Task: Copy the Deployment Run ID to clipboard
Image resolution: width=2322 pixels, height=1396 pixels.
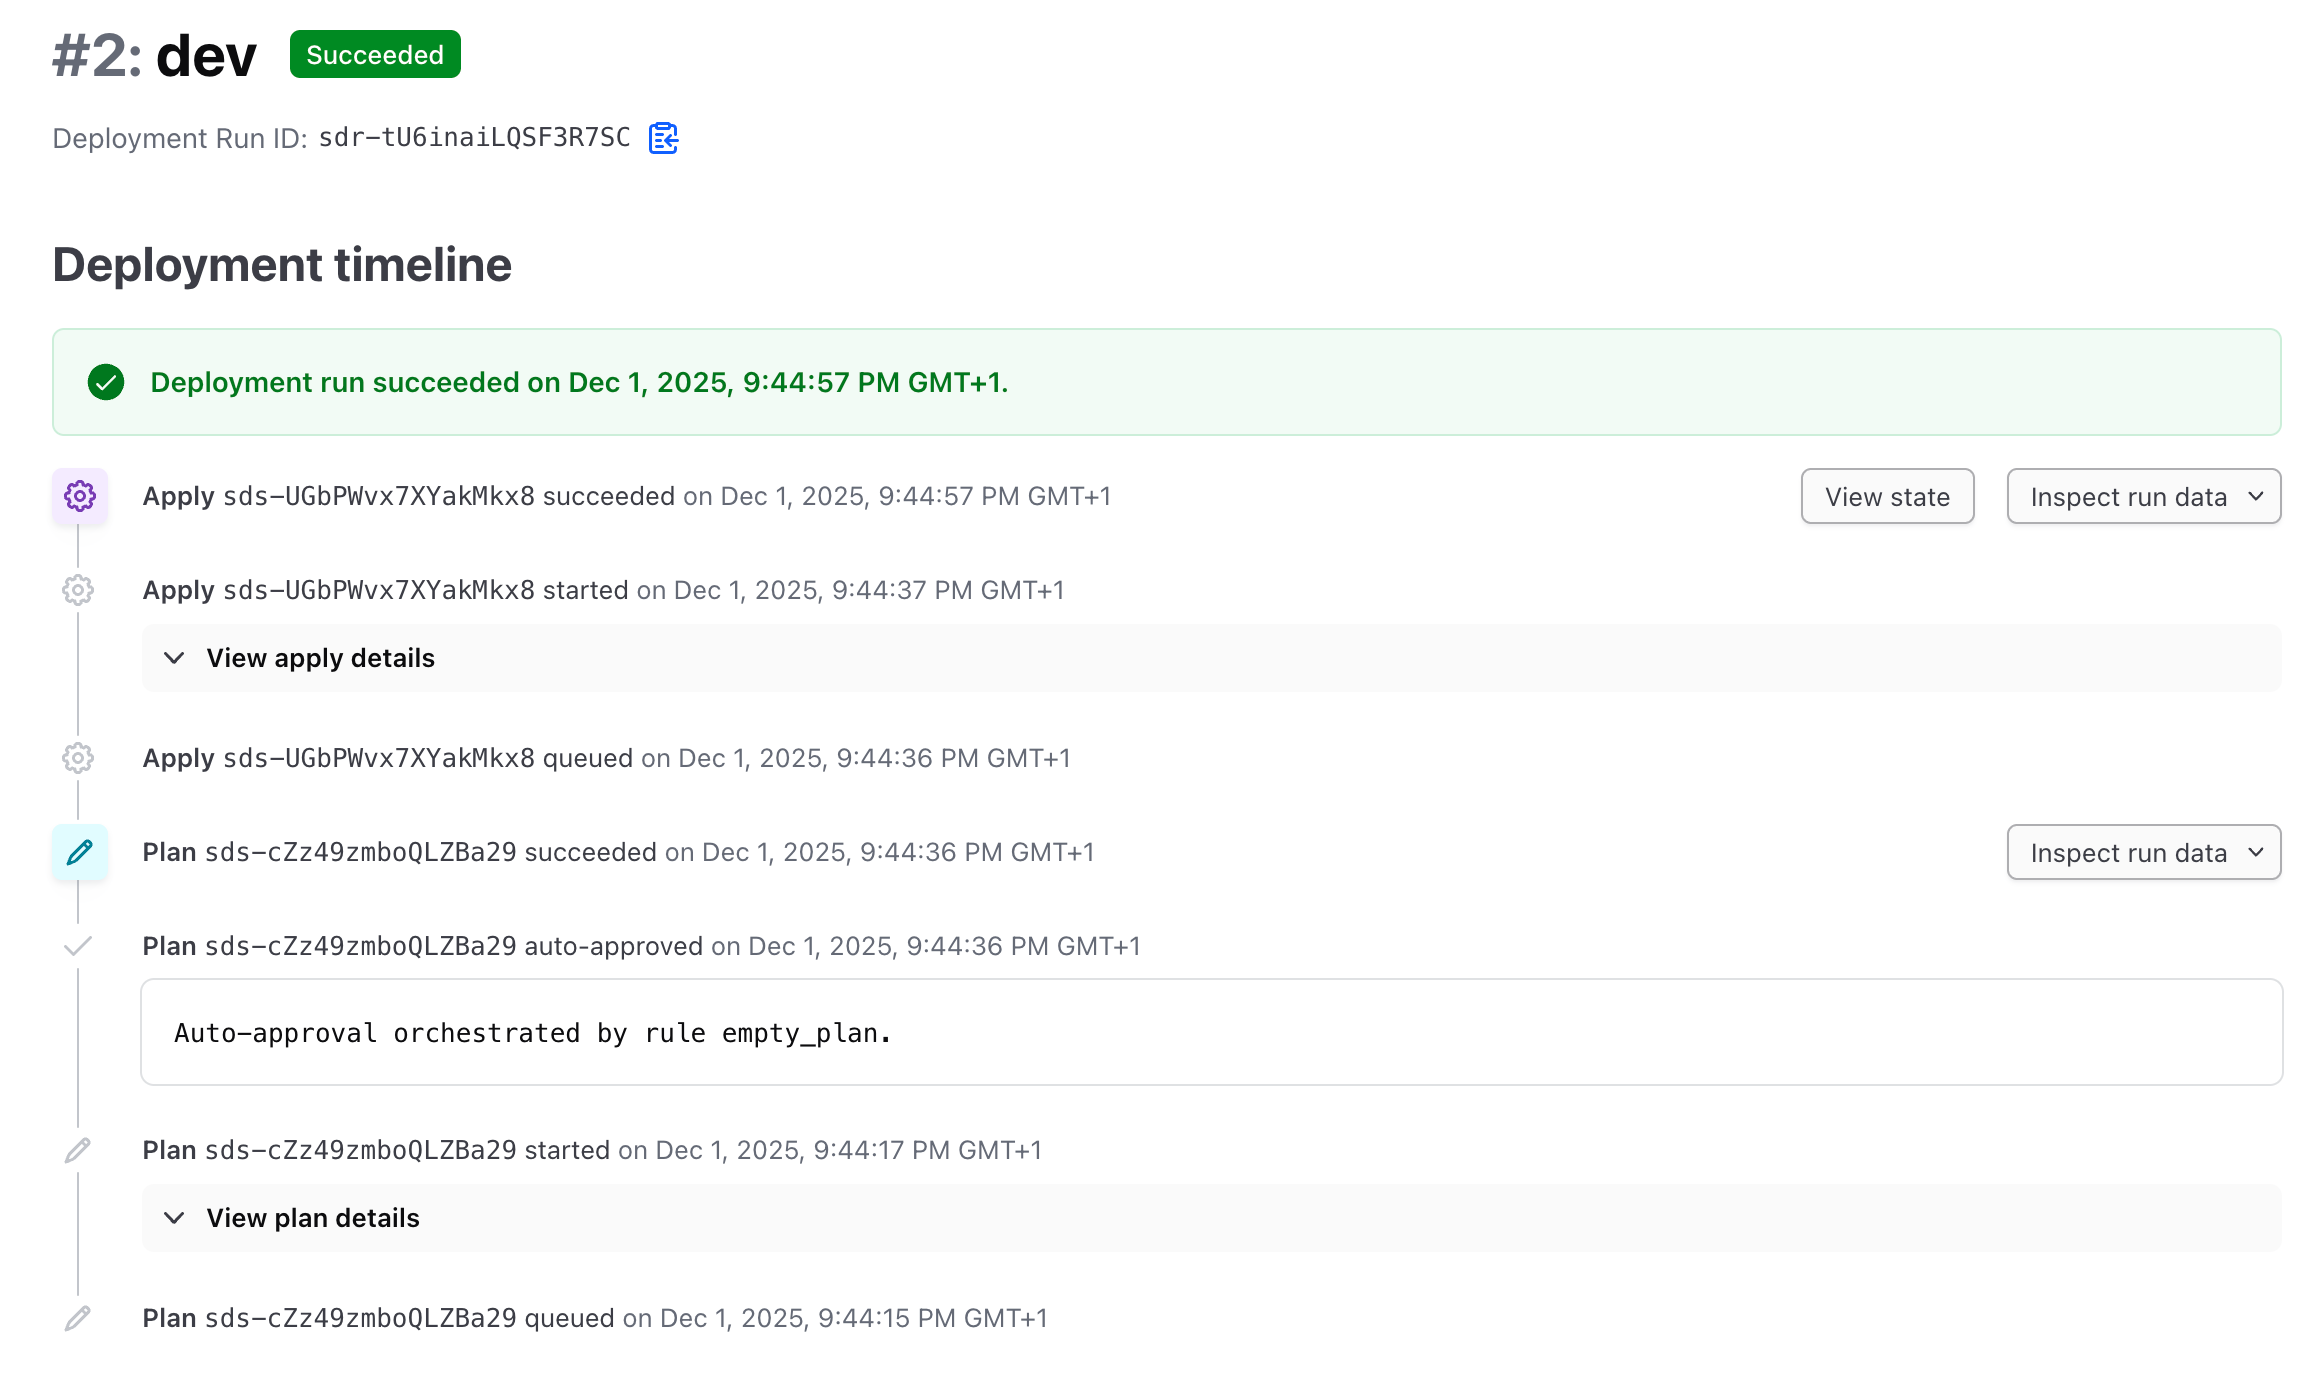Action: [663, 138]
